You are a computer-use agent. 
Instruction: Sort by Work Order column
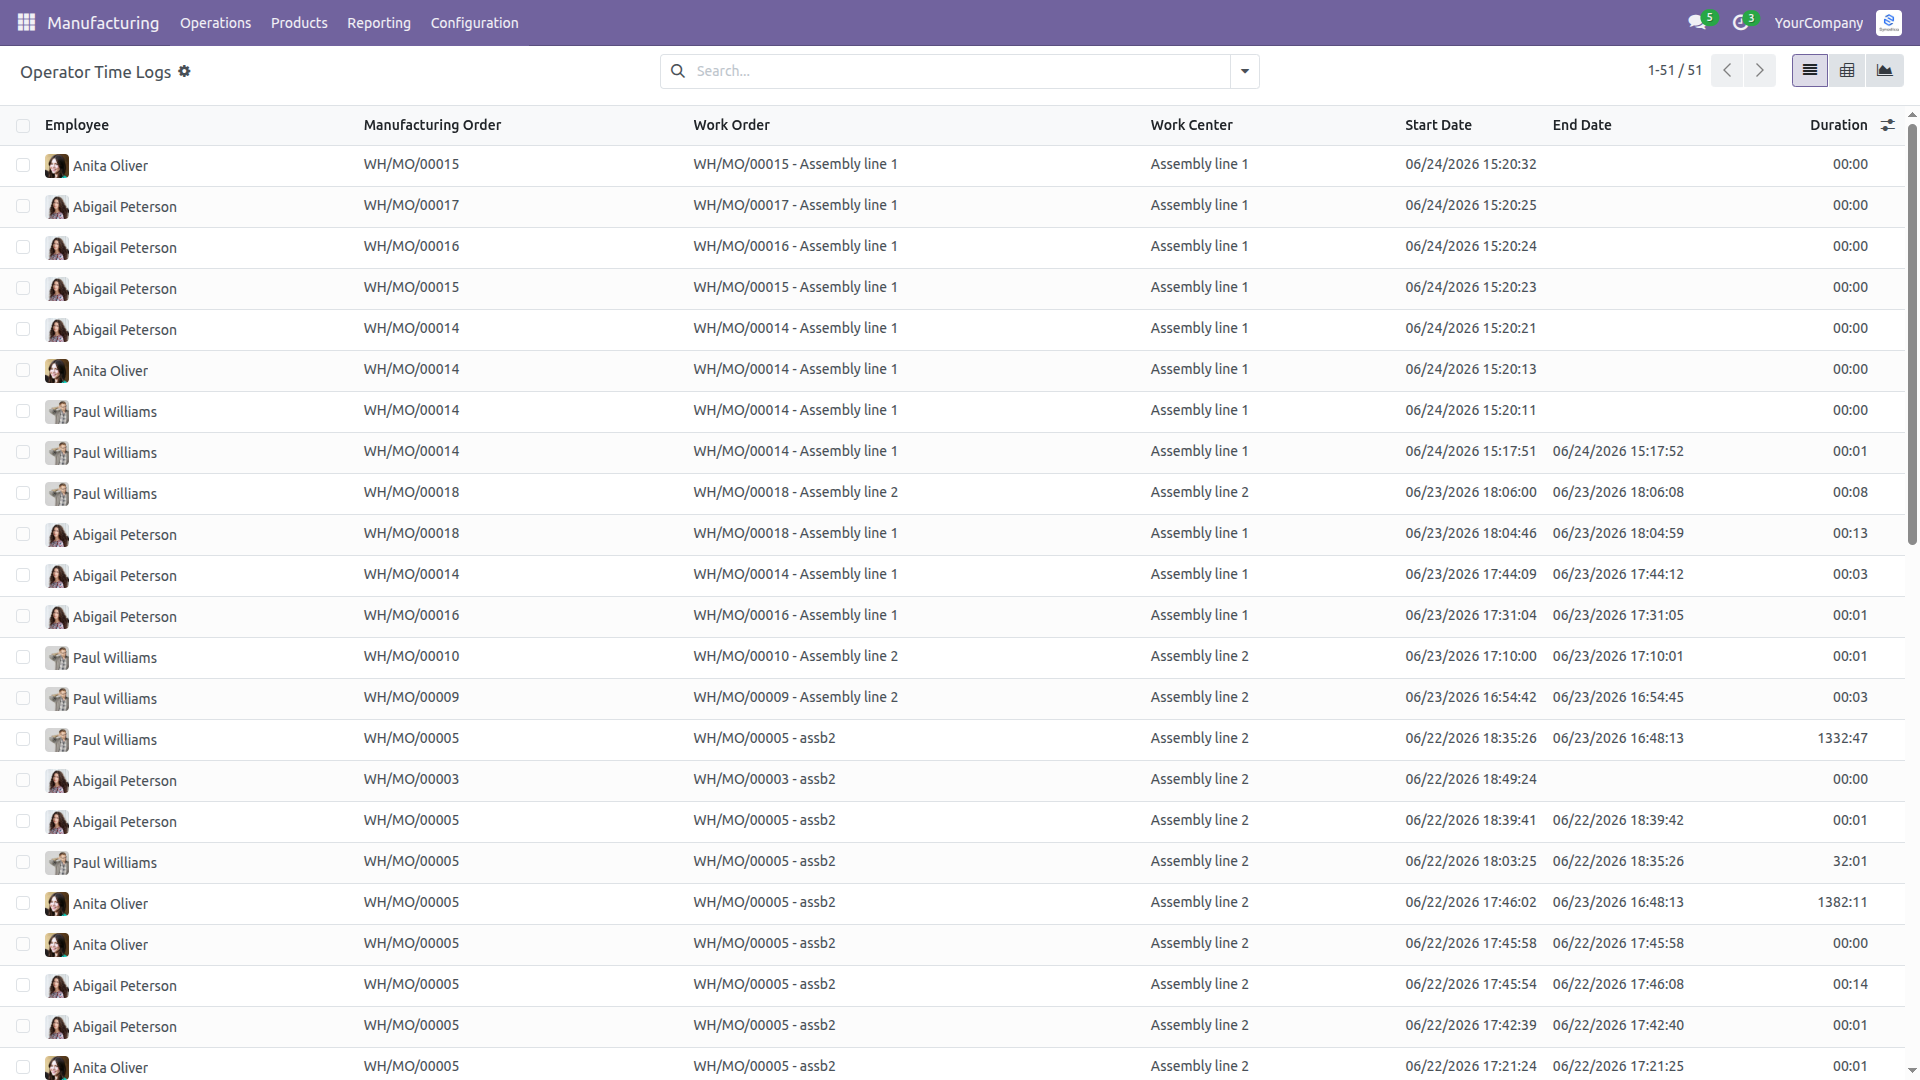pos(731,125)
